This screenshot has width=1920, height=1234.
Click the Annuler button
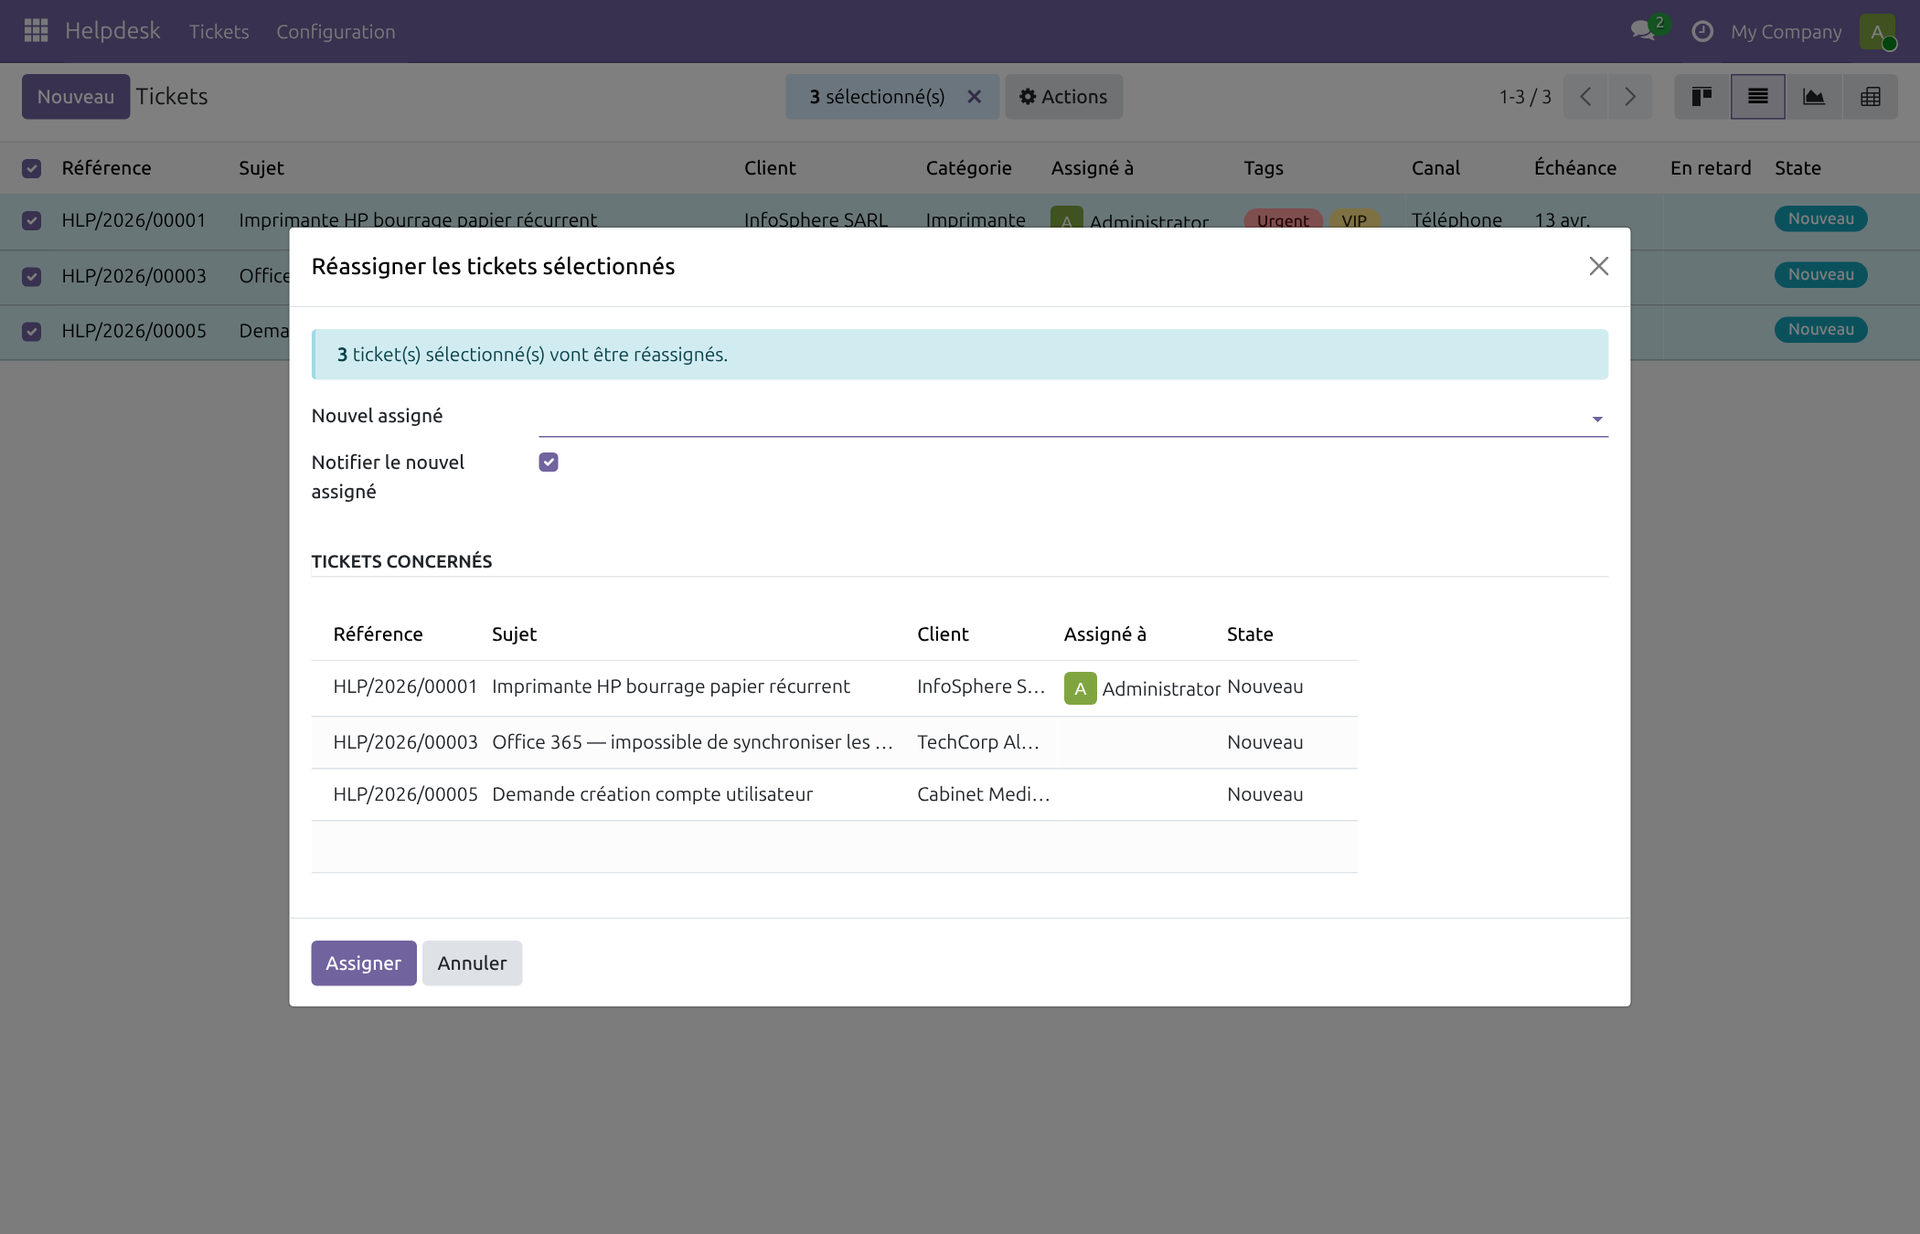coord(471,963)
